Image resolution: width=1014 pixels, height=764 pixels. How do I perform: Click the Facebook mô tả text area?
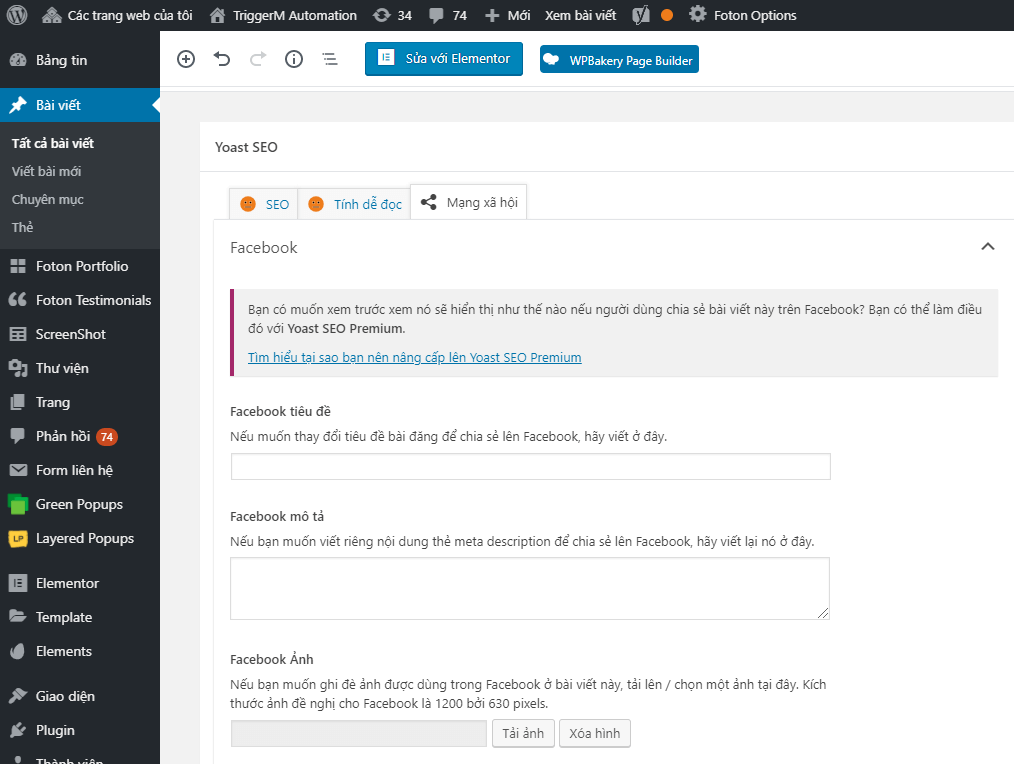pyautogui.click(x=530, y=588)
